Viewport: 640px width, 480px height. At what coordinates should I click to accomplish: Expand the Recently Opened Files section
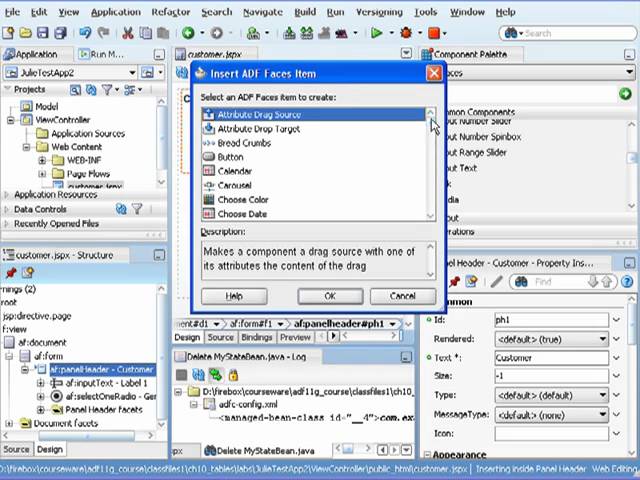(7, 224)
